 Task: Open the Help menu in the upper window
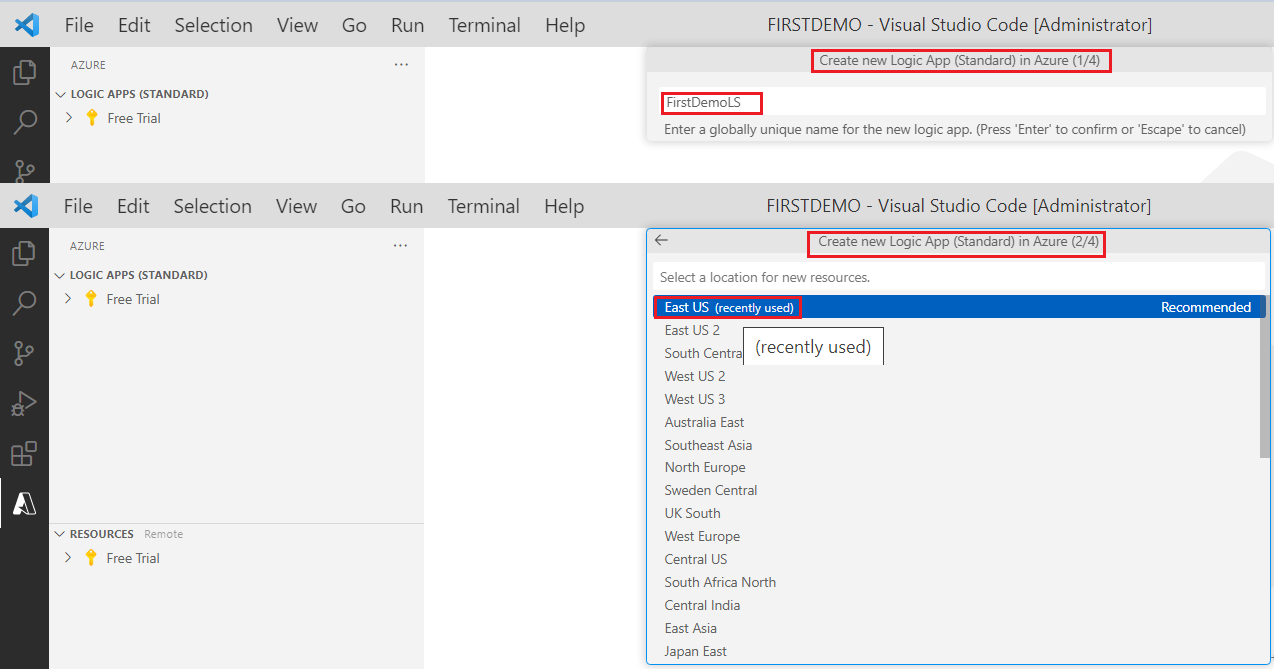[565, 25]
